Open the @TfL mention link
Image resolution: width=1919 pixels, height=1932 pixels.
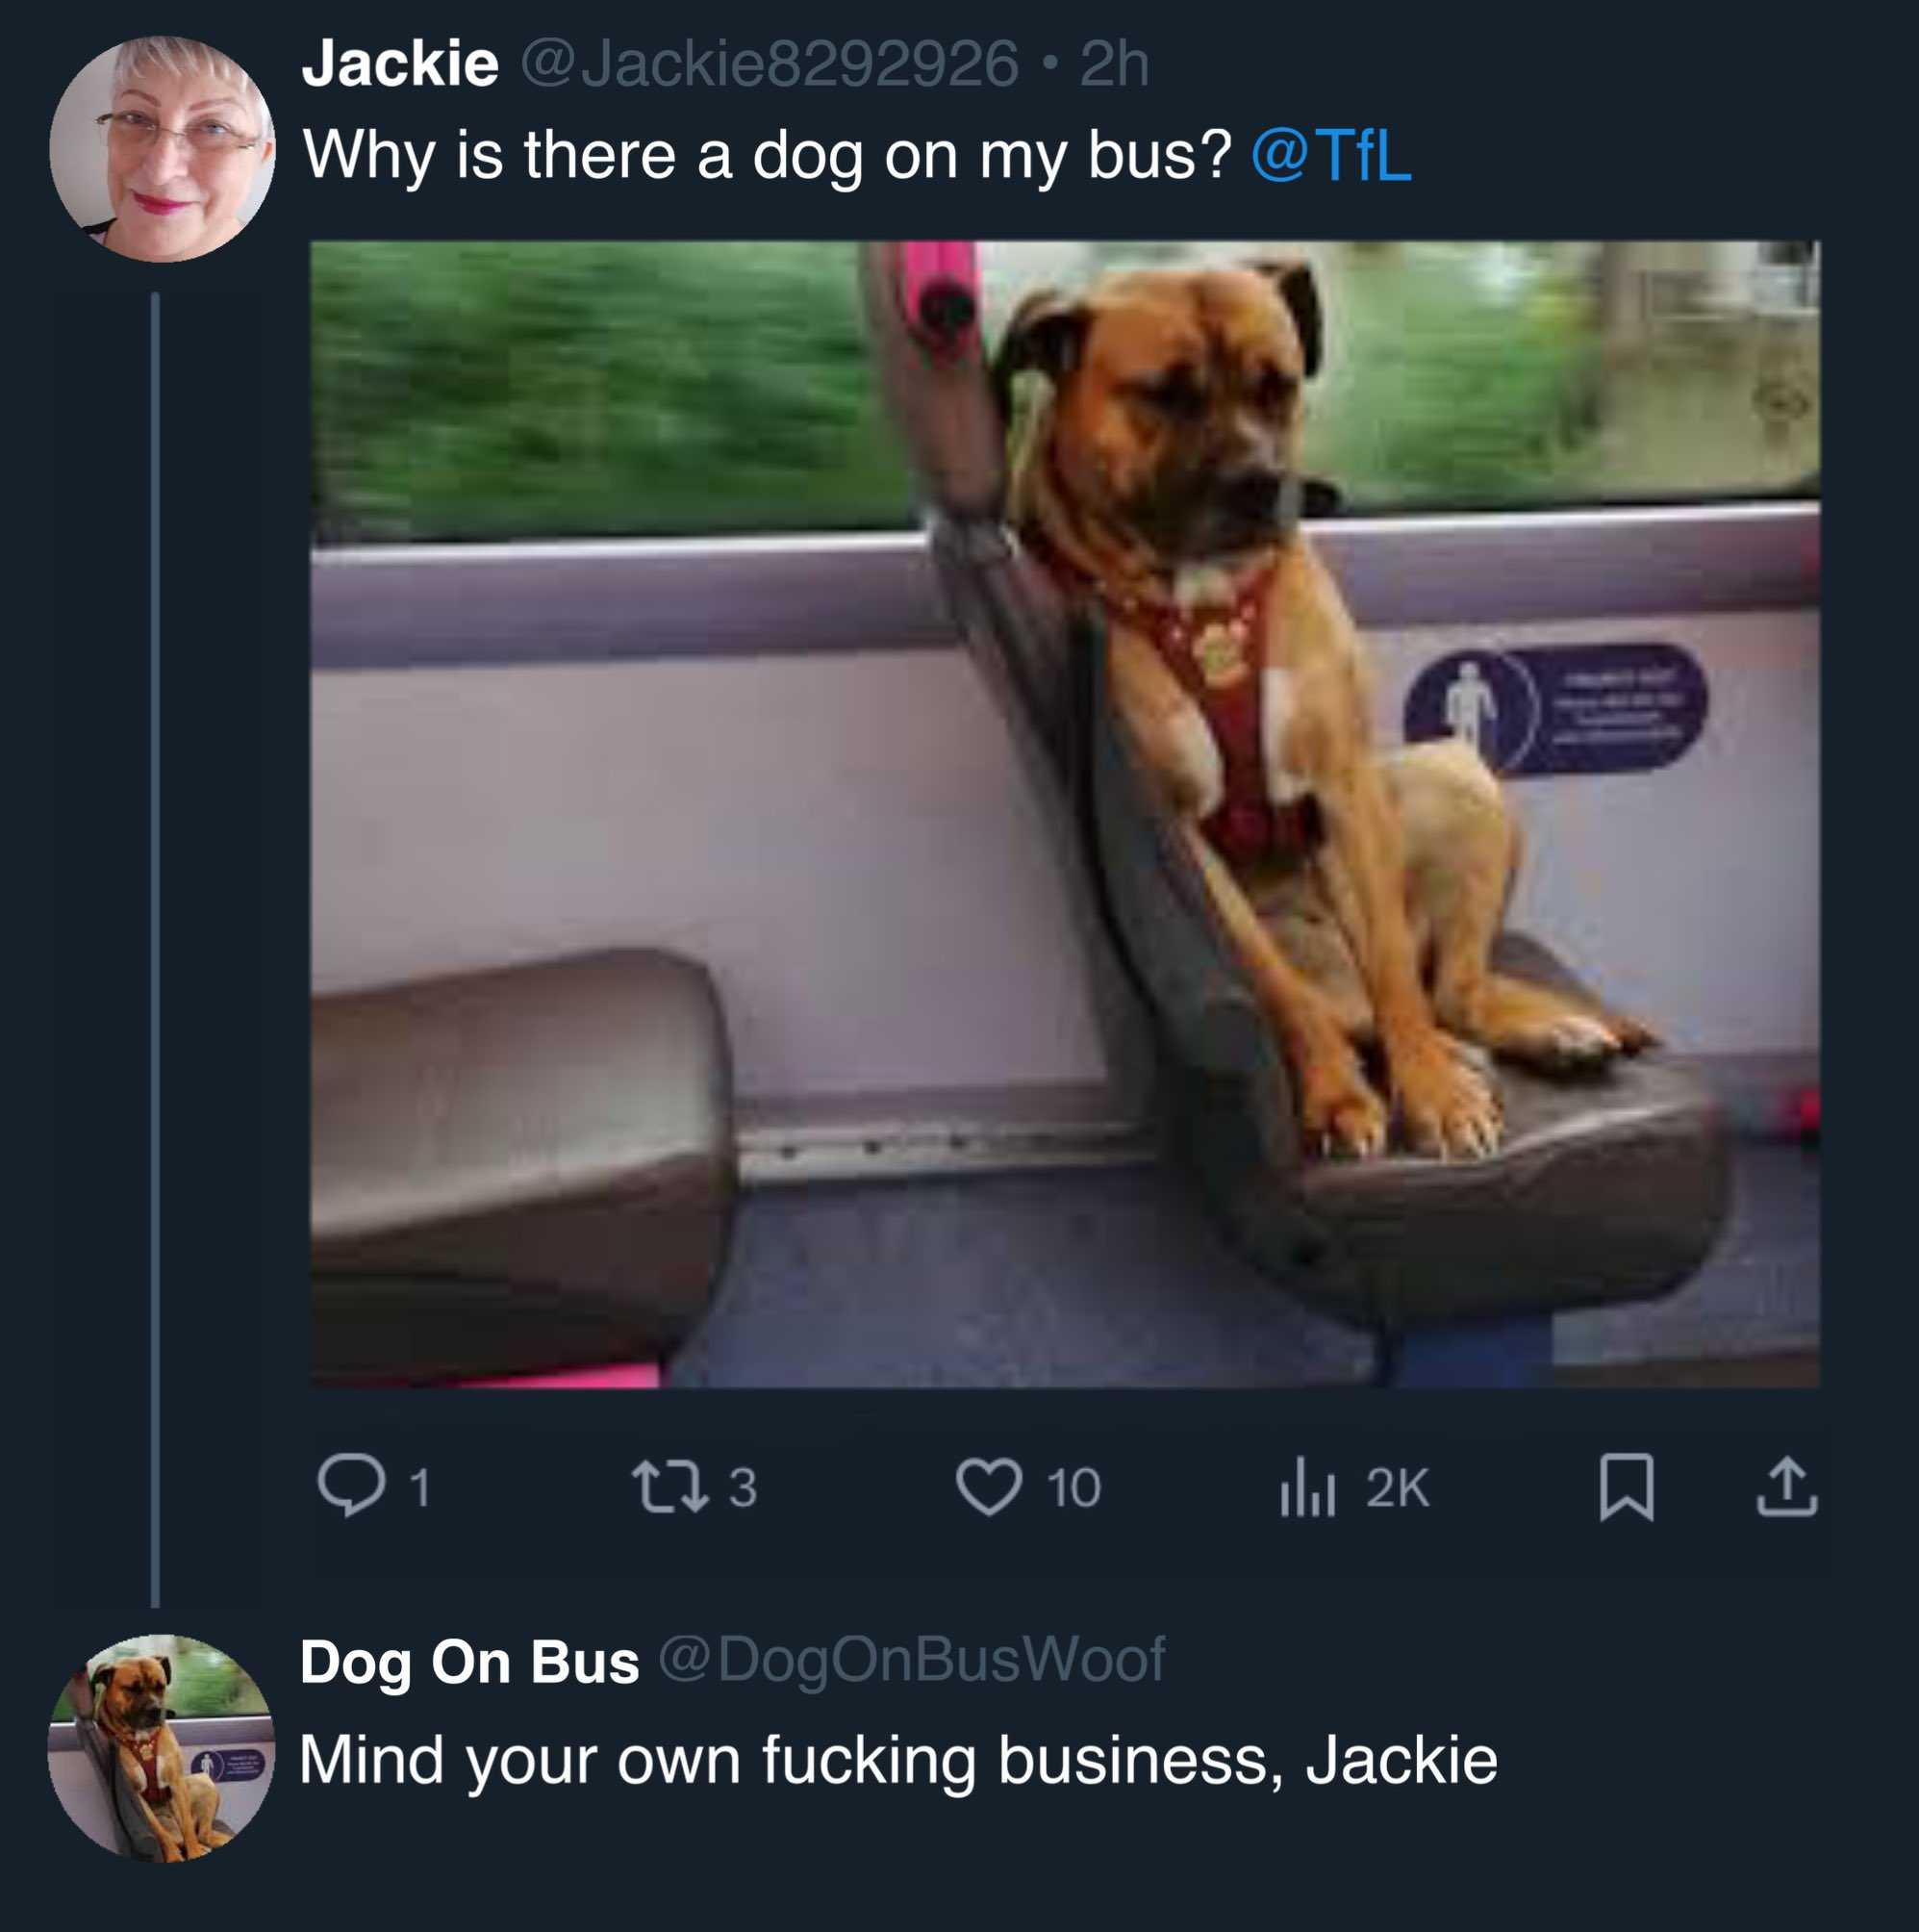pyautogui.click(x=1331, y=156)
